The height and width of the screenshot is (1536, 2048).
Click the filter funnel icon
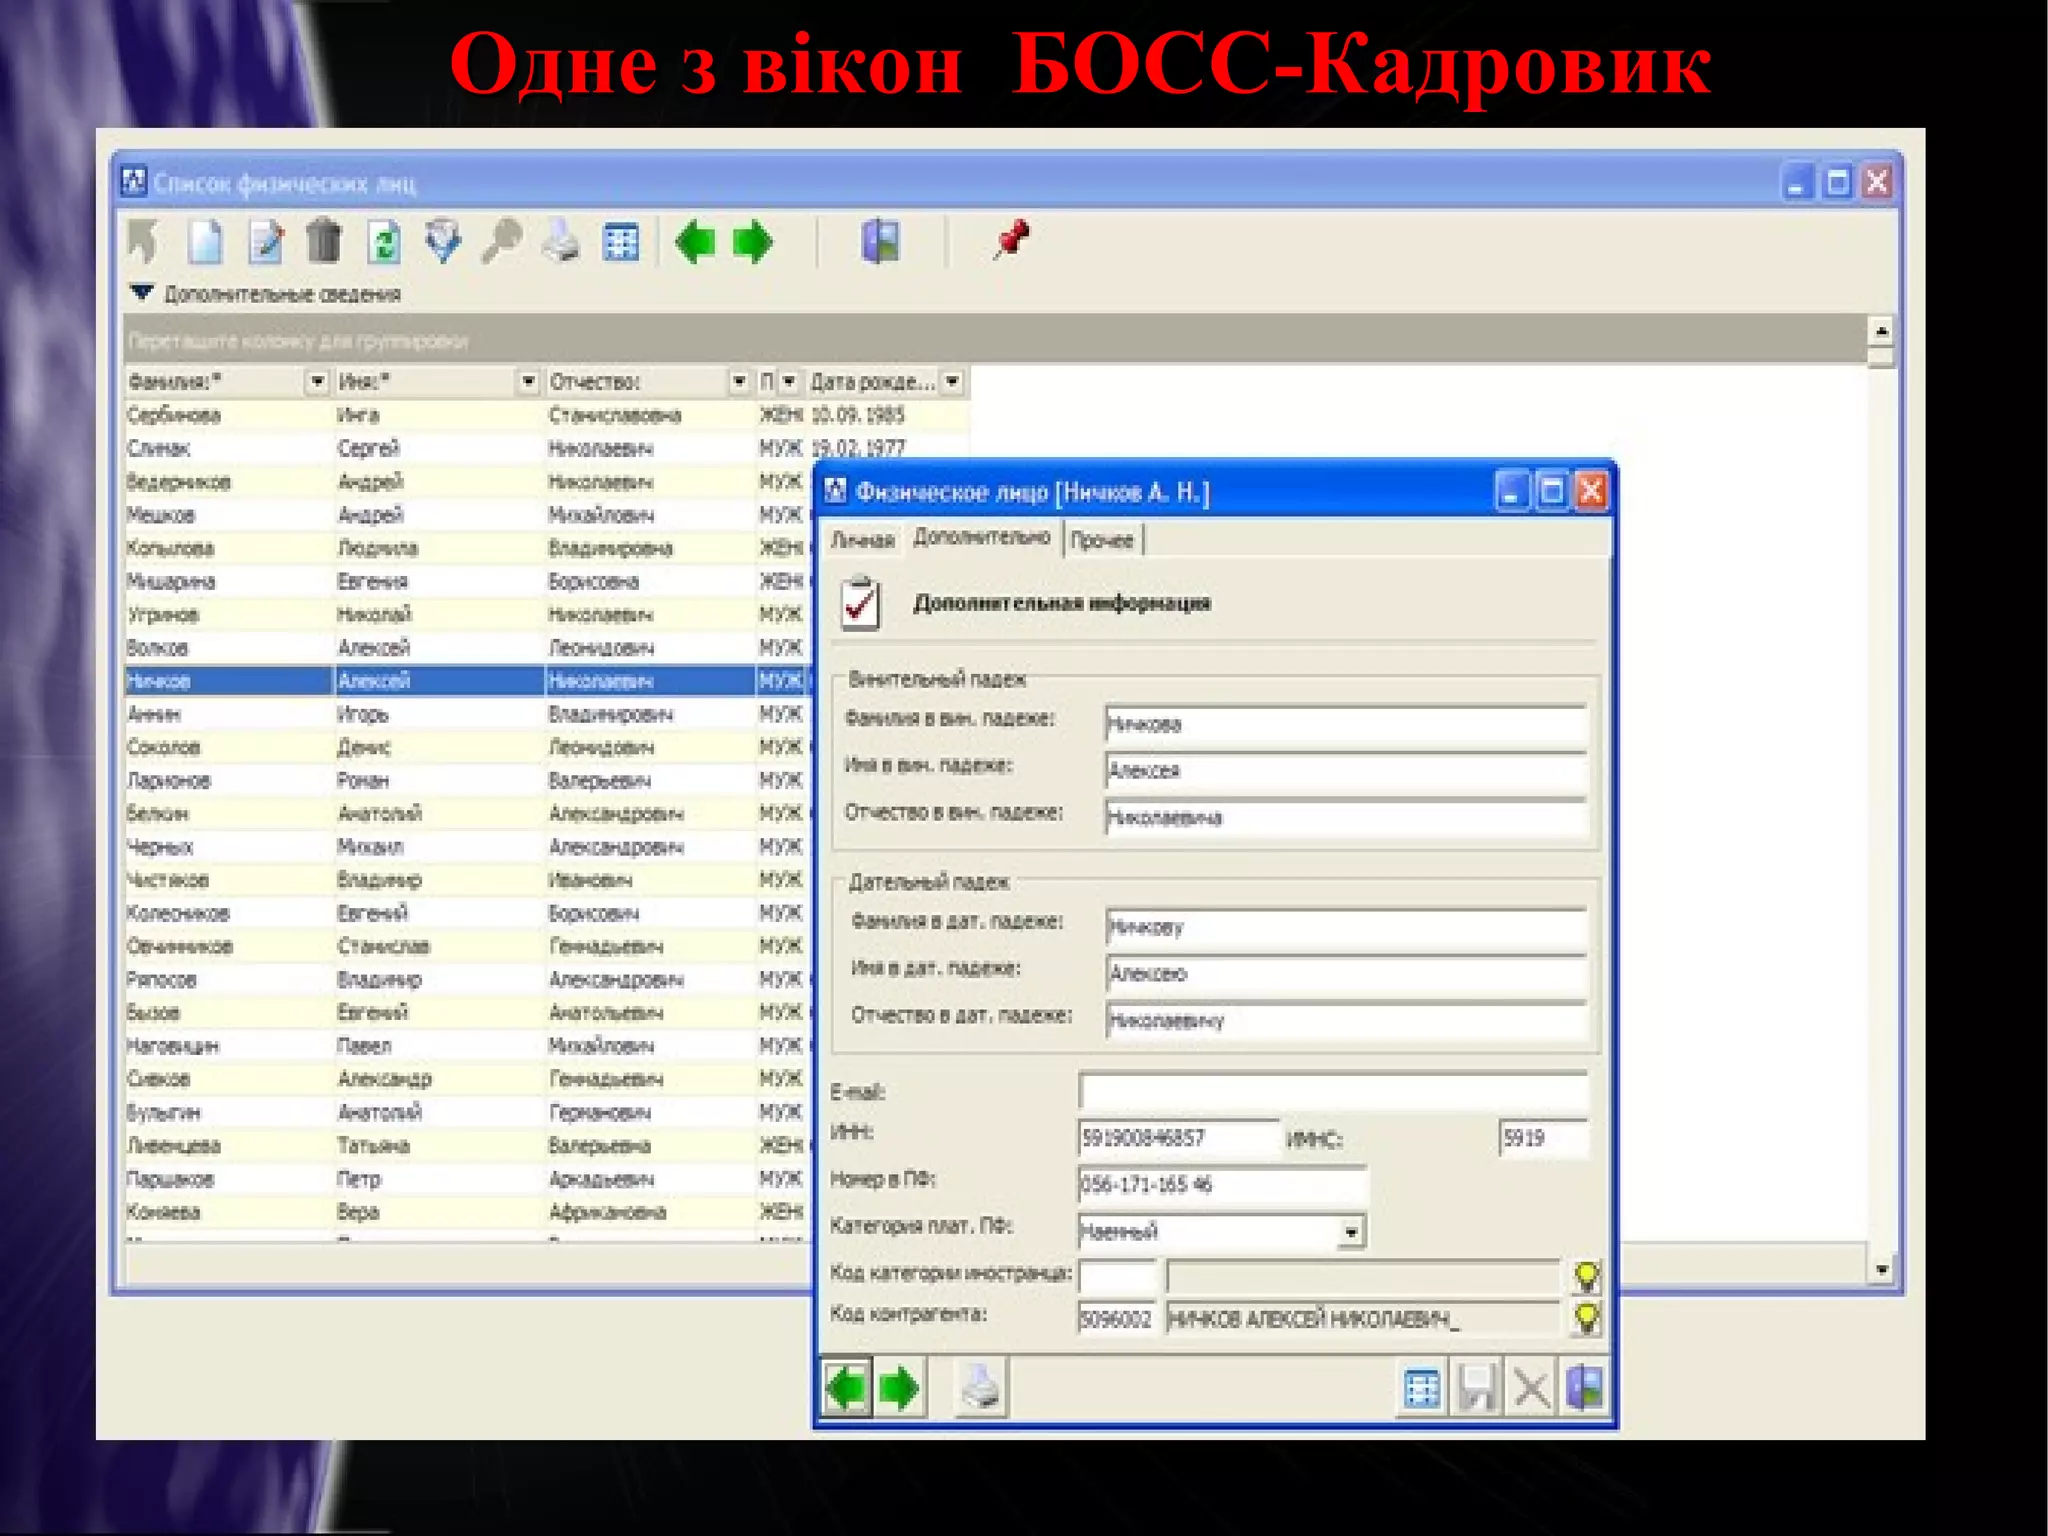click(443, 242)
